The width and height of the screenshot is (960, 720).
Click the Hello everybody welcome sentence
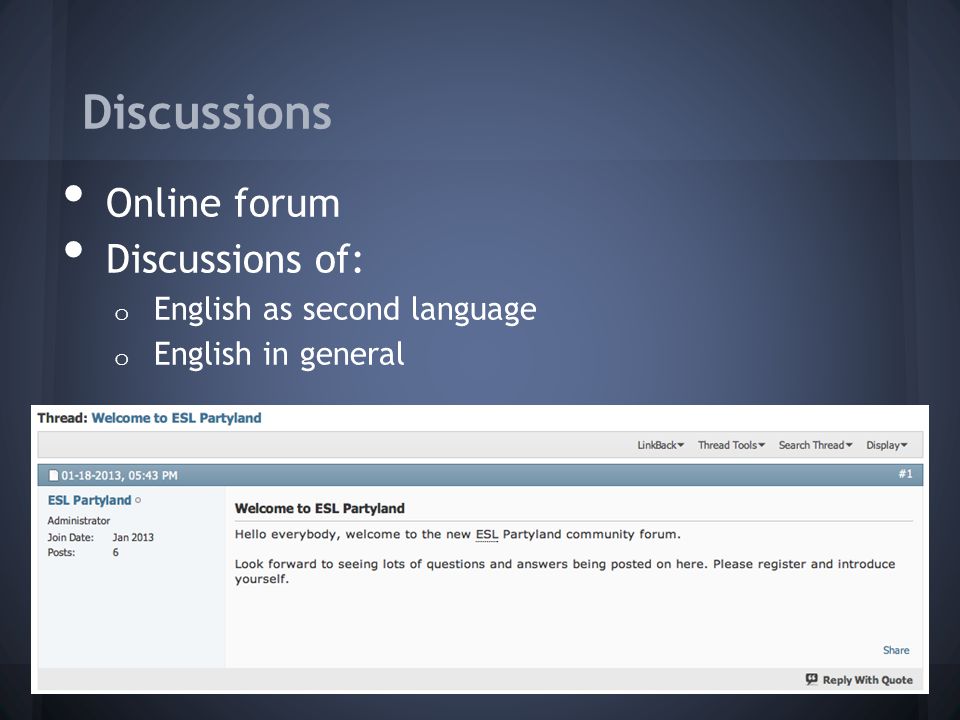point(458,534)
